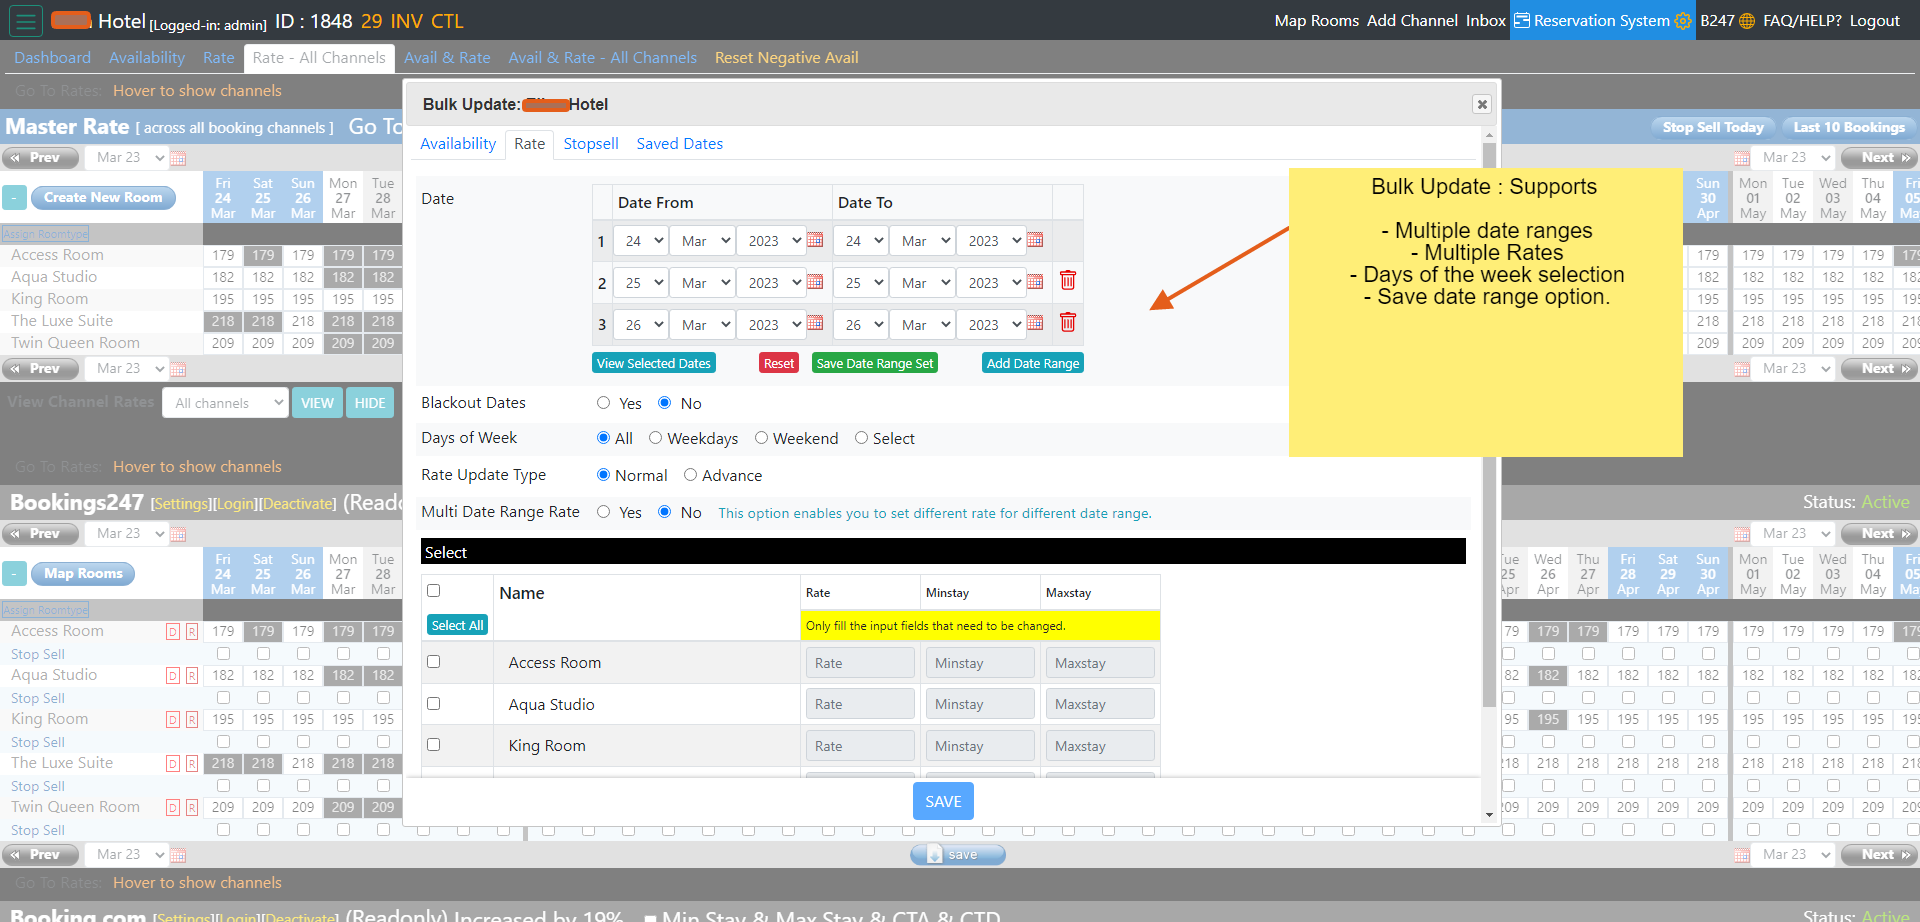Click Add Date Range button
Viewport: 1920px width, 922px height.
[x=1033, y=363]
